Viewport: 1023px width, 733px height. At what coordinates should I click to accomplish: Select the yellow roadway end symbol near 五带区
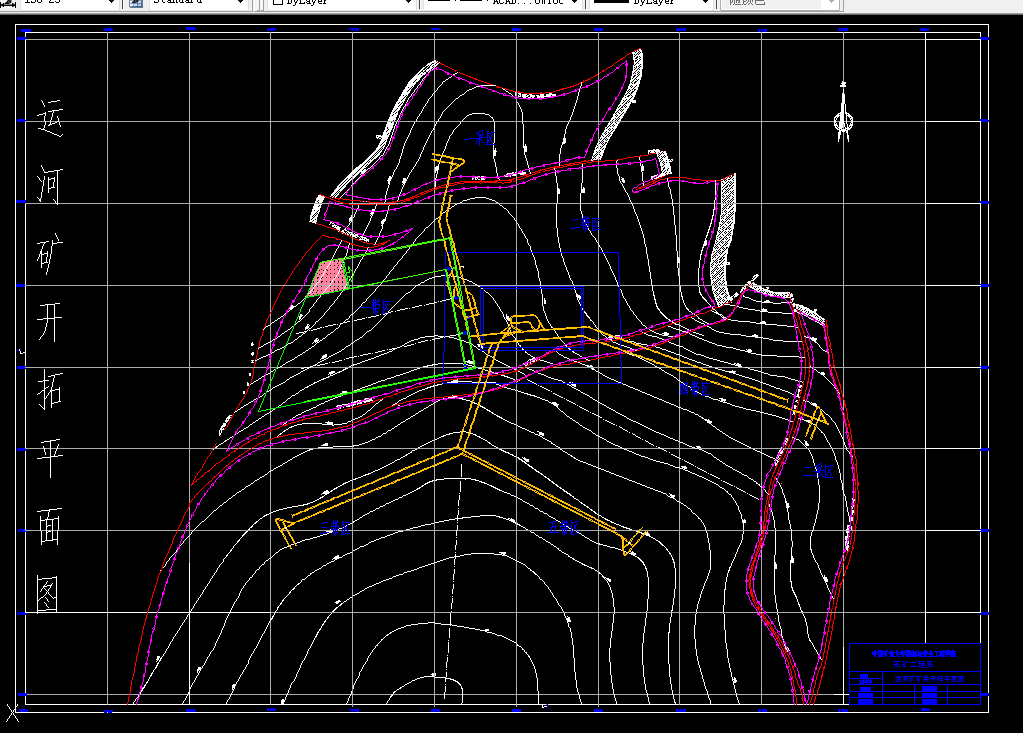point(633,542)
